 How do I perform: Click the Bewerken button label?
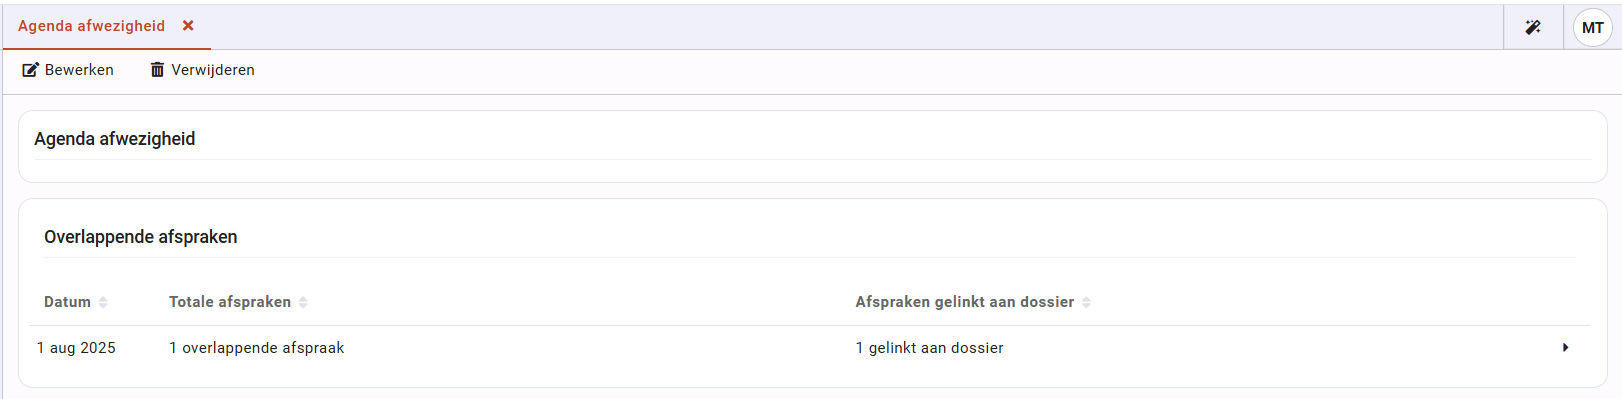[x=79, y=70]
